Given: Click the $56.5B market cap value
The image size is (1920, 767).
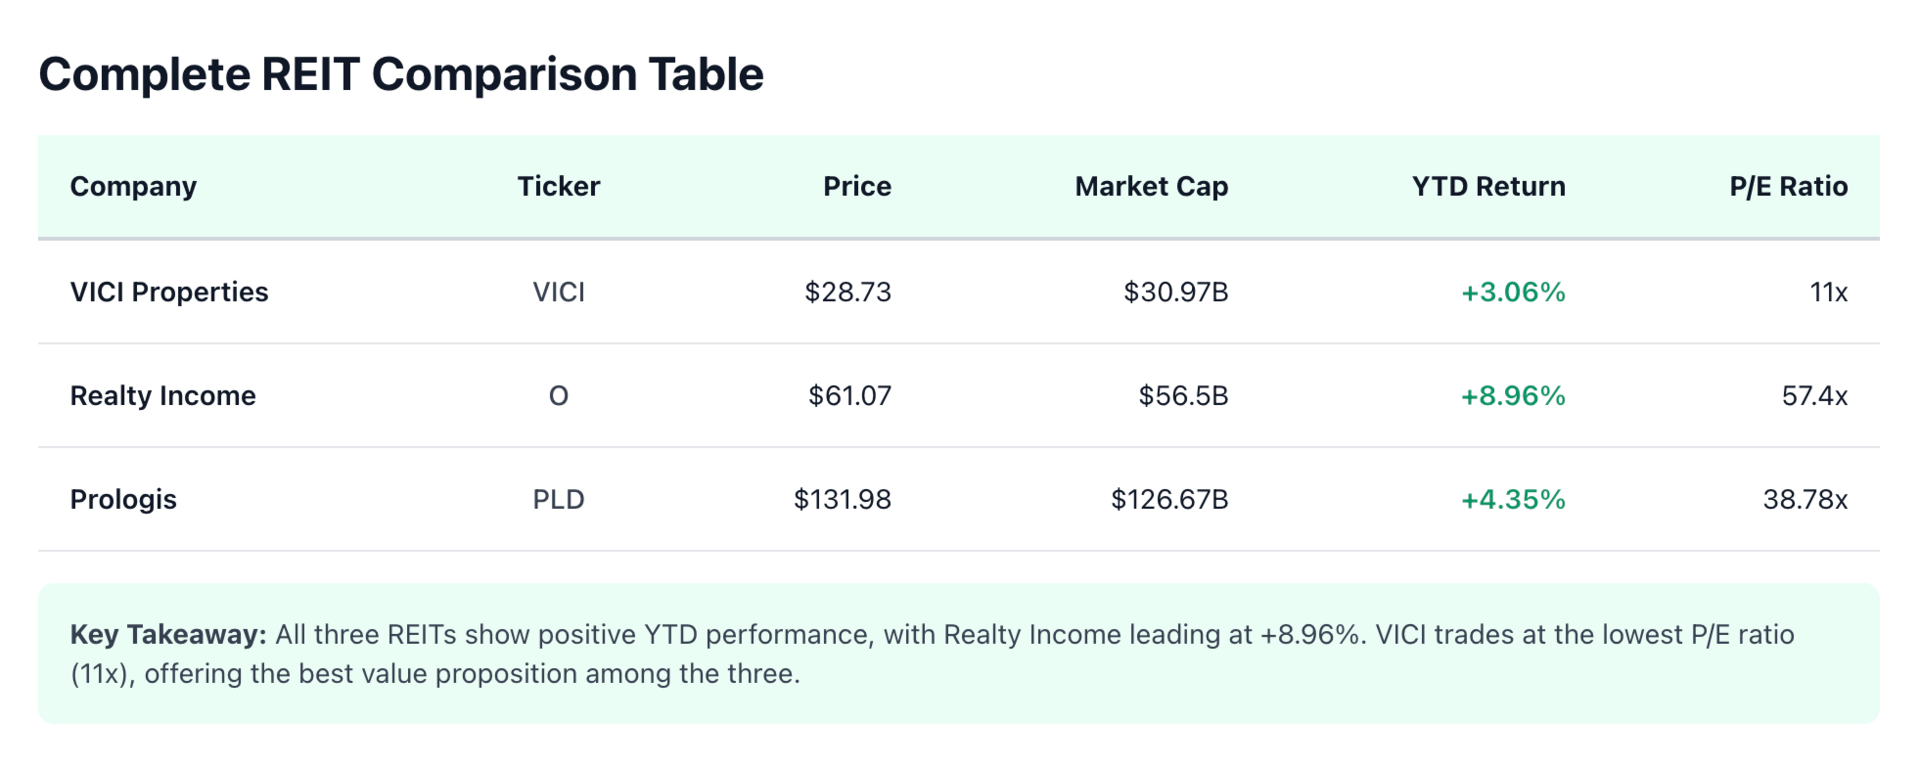Looking at the screenshot, I should click(x=1182, y=396).
